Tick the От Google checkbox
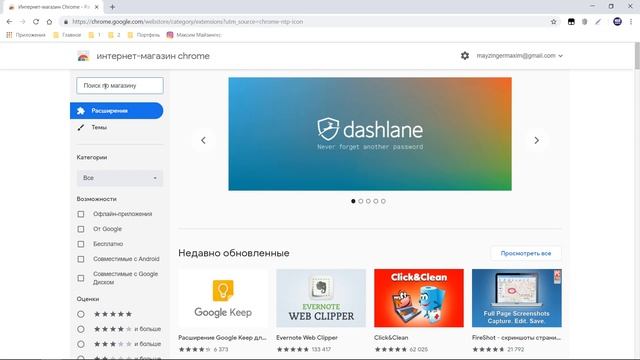The image size is (640, 360). pos(81,229)
